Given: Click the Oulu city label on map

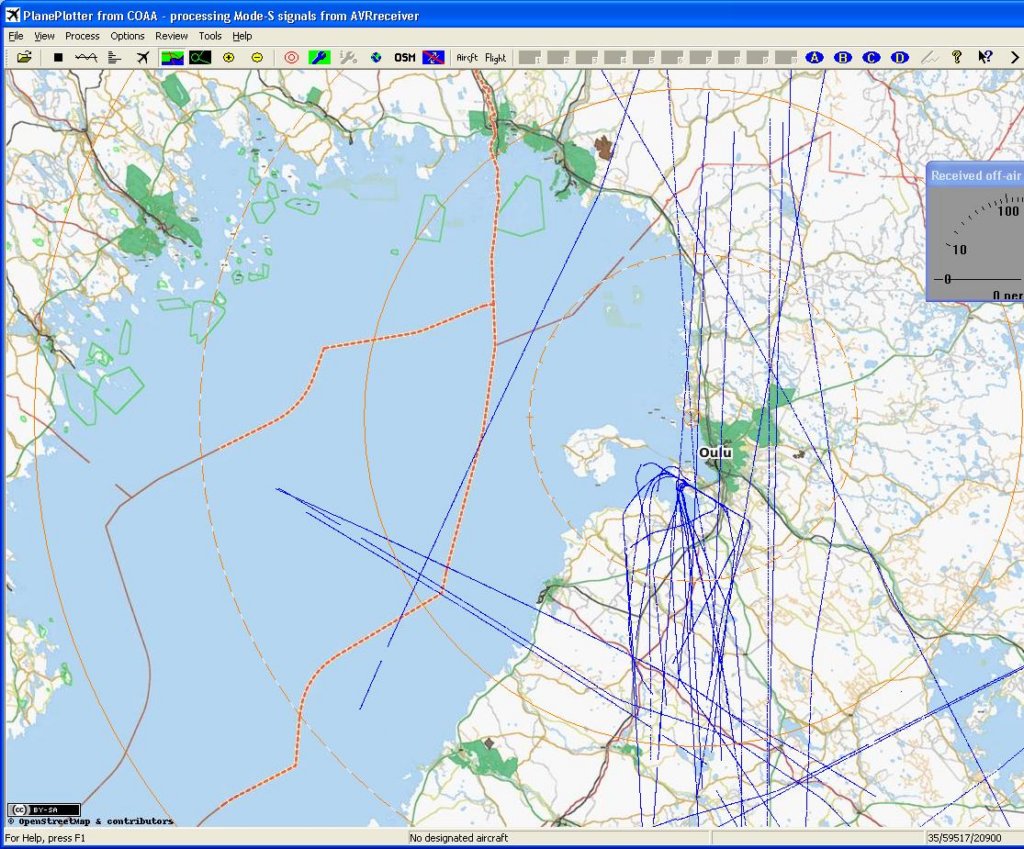Looking at the screenshot, I should [x=715, y=453].
